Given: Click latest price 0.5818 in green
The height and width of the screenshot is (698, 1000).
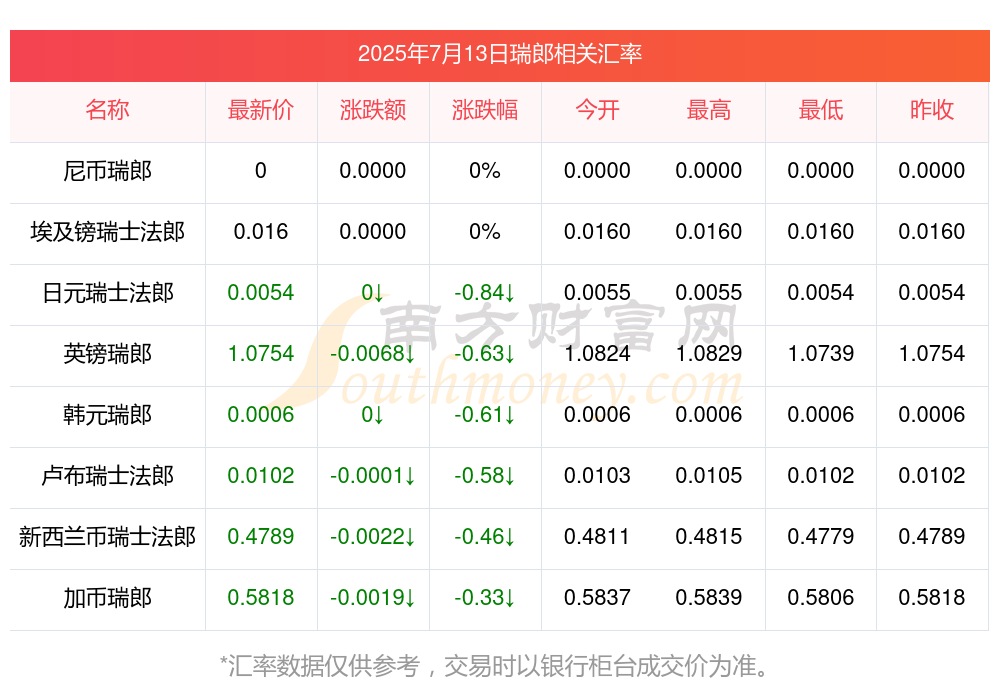Looking at the screenshot, I should click(x=261, y=598).
